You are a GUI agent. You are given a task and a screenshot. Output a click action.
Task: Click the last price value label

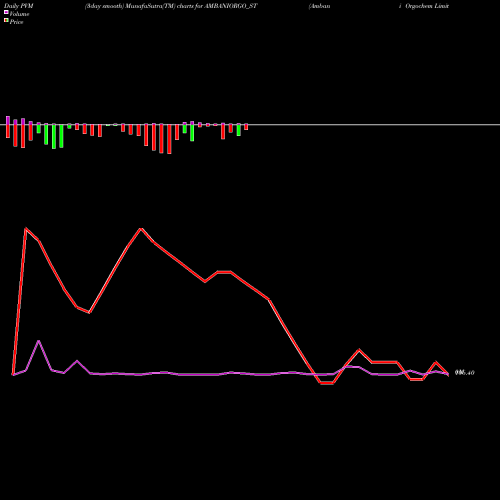point(465,373)
